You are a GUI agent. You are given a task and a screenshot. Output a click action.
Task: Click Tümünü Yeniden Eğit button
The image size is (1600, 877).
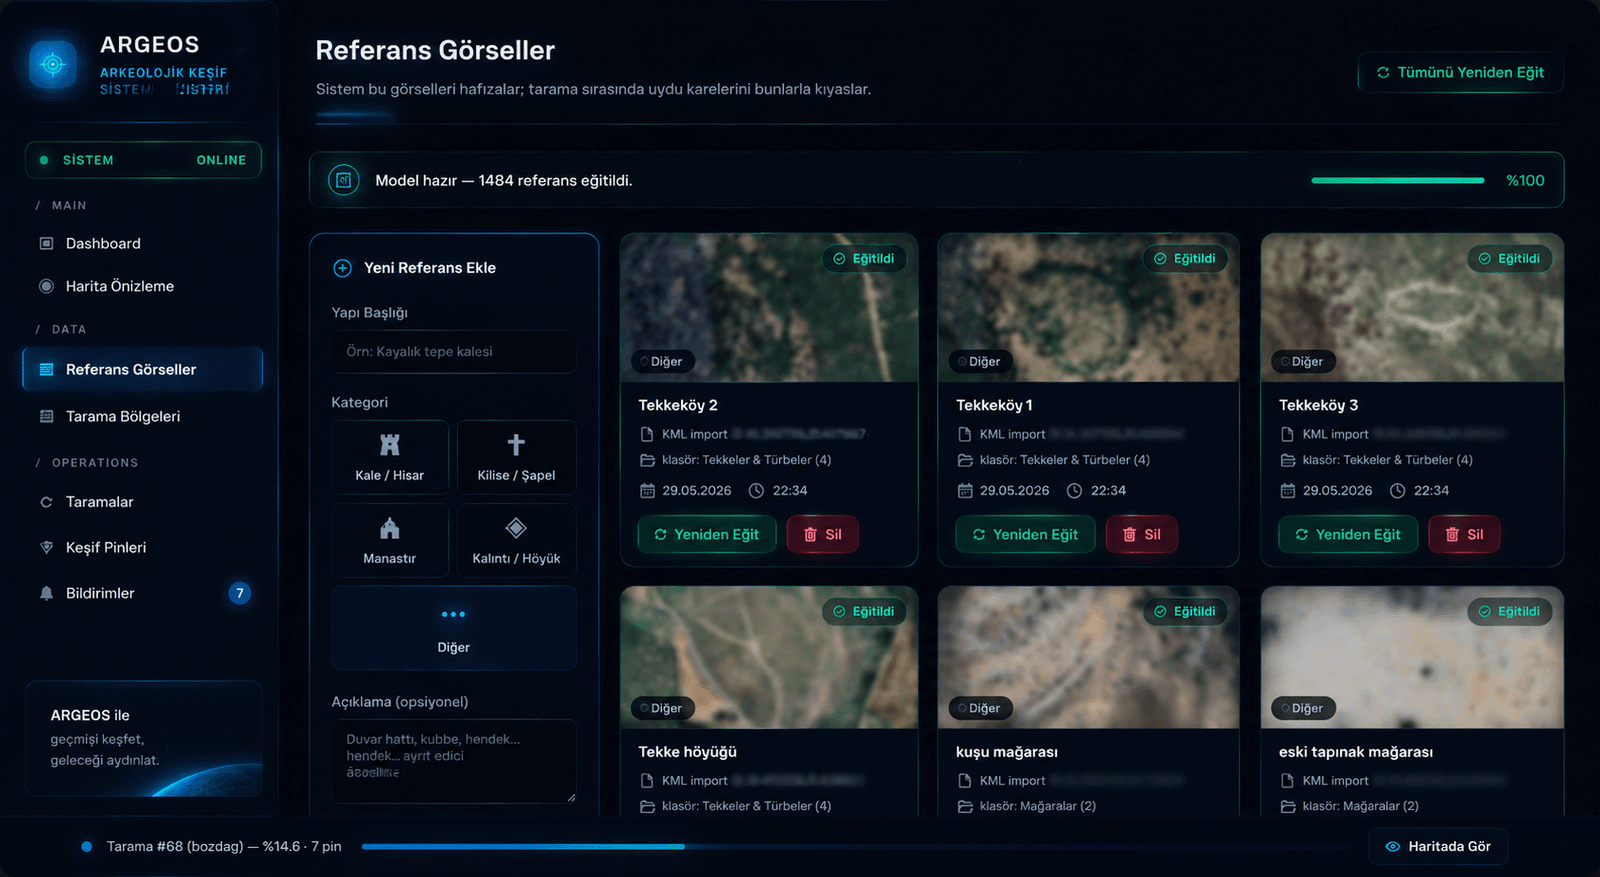pyautogui.click(x=1460, y=72)
